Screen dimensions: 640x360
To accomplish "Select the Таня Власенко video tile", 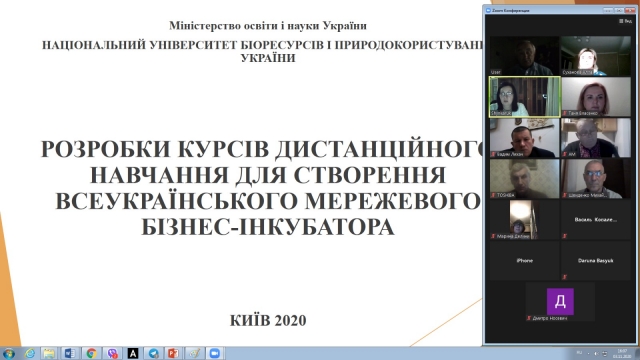I will pyautogui.click(x=596, y=97).
